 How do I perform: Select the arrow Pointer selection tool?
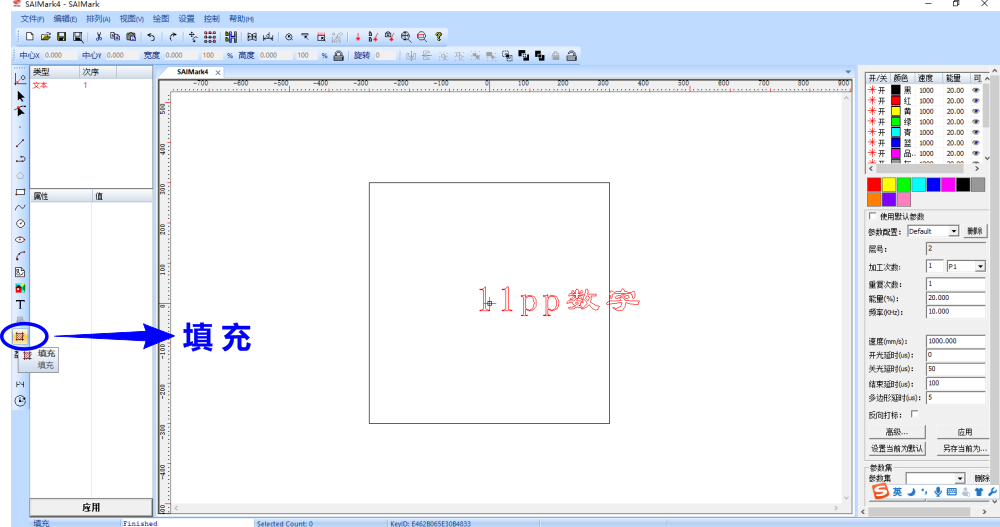20,96
